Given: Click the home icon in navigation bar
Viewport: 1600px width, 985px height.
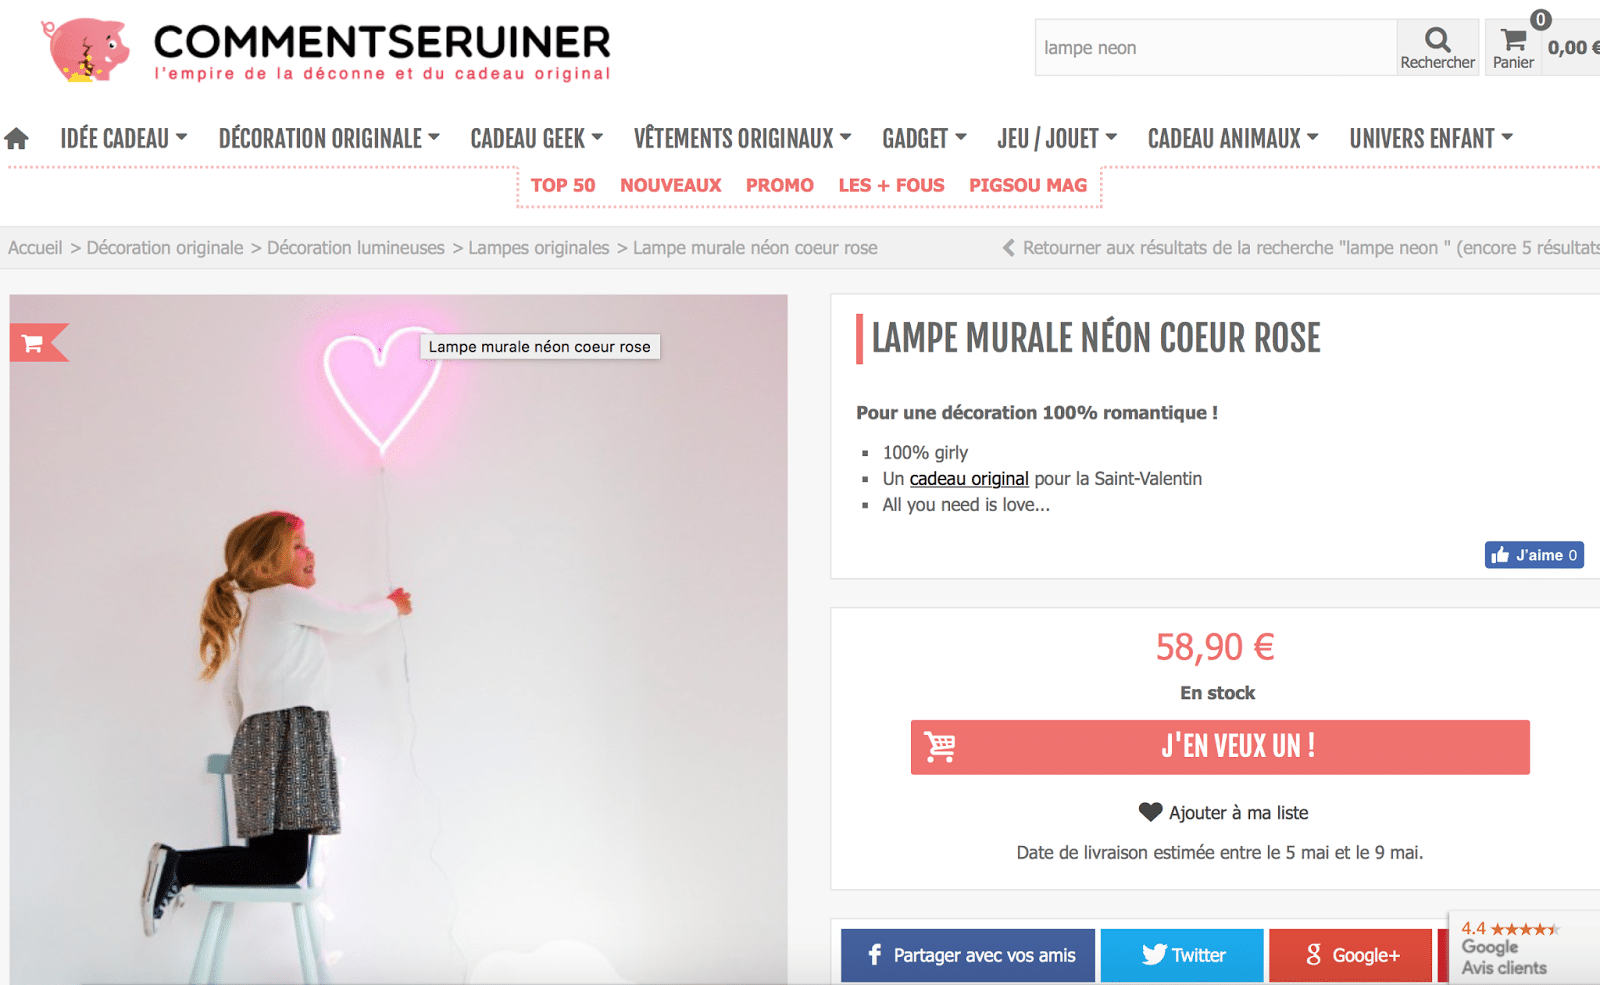Looking at the screenshot, I should point(16,138).
